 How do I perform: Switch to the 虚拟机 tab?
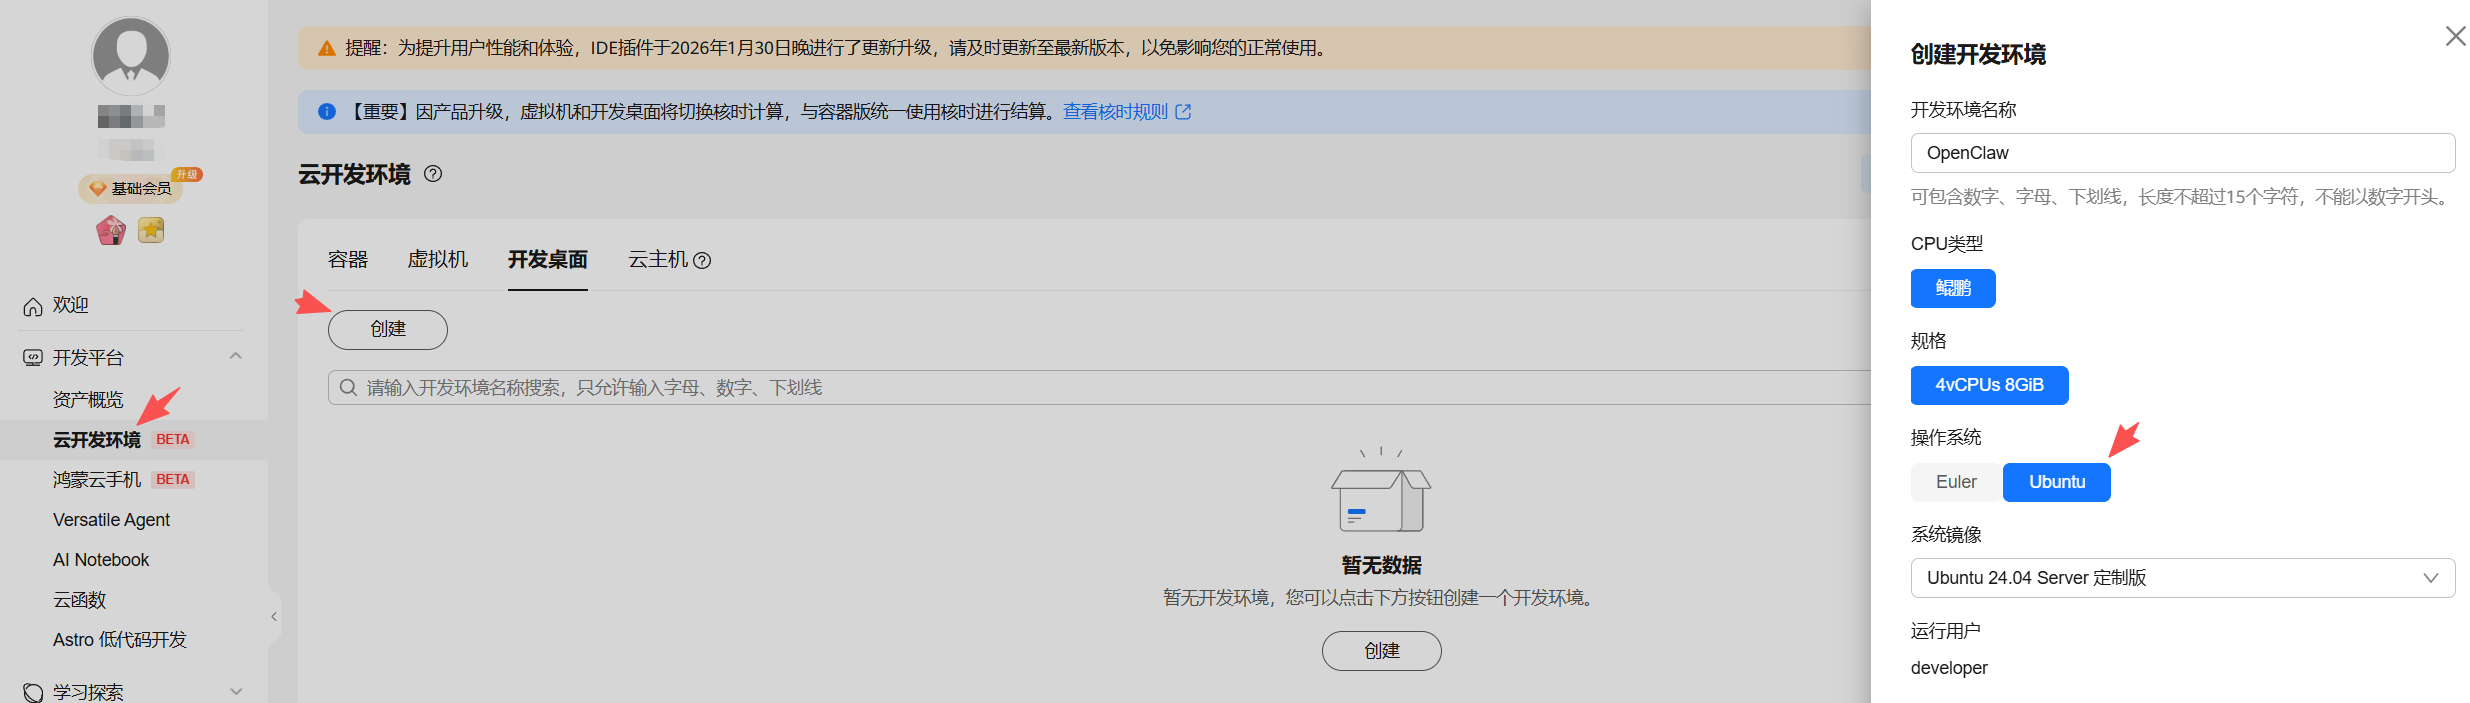point(438,260)
